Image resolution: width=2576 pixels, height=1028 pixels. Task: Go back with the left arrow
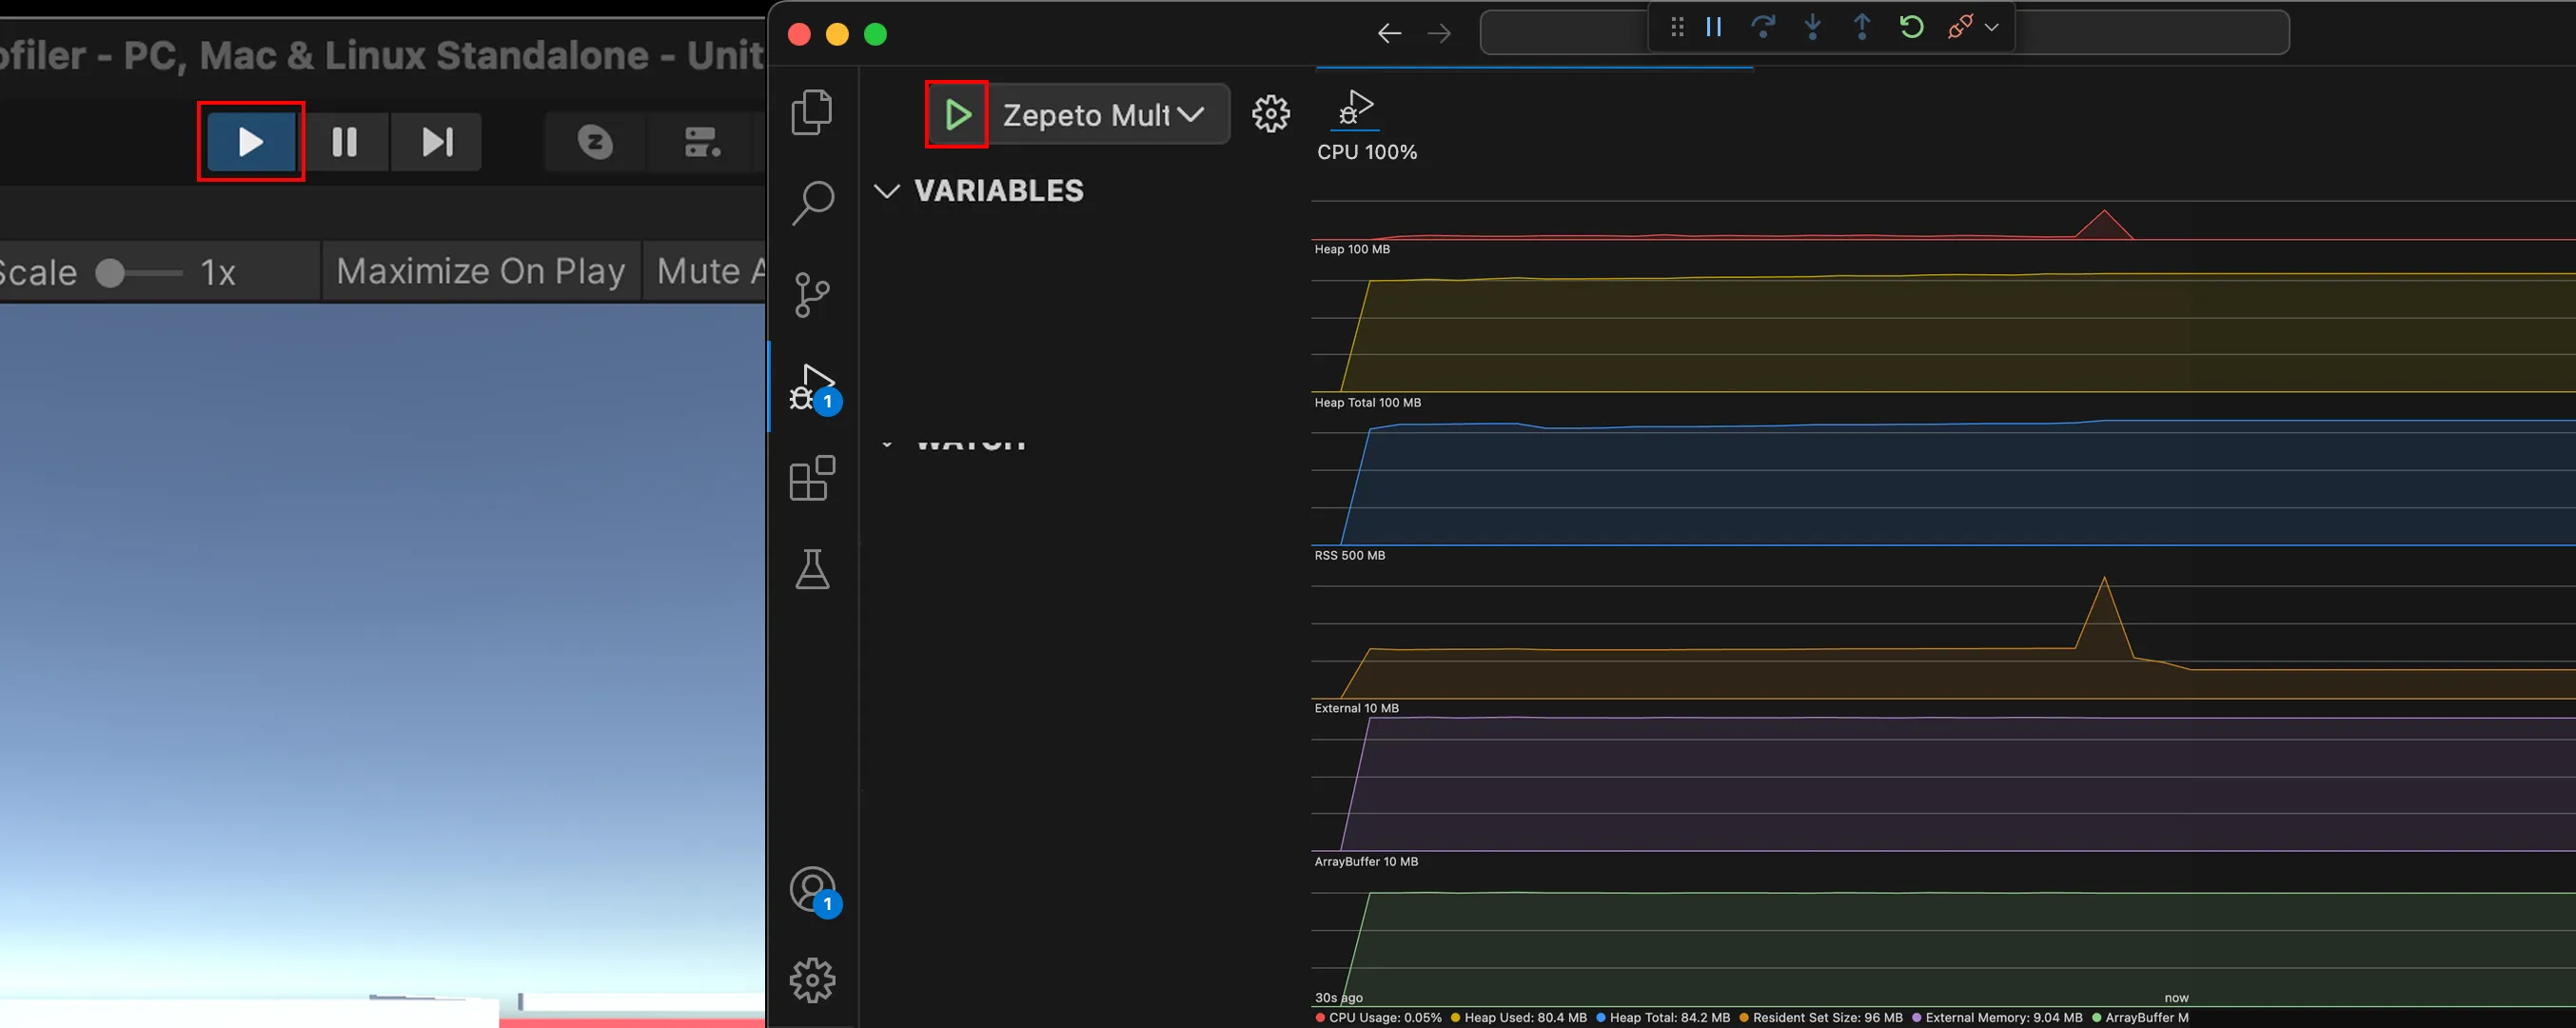click(x=1389, y=34)
